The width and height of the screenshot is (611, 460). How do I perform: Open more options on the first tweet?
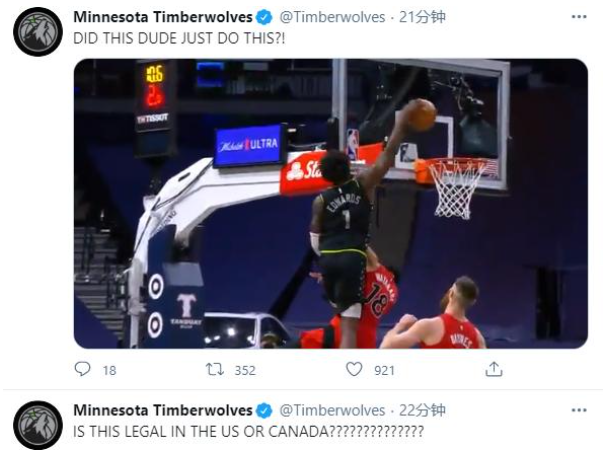click(x=579, y=17)
